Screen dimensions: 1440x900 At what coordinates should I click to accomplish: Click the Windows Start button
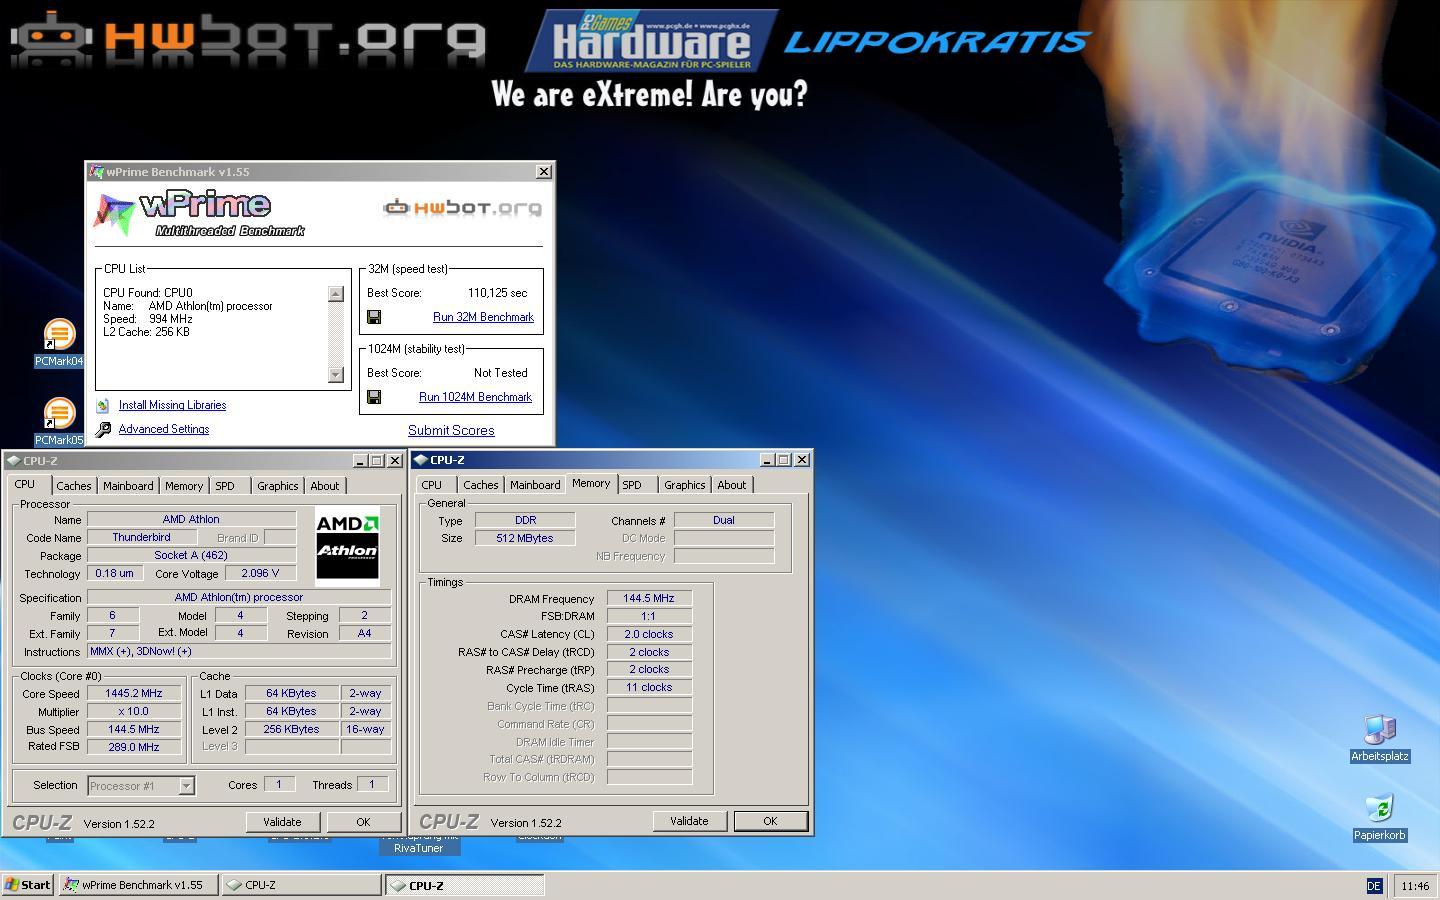(28, 885)
